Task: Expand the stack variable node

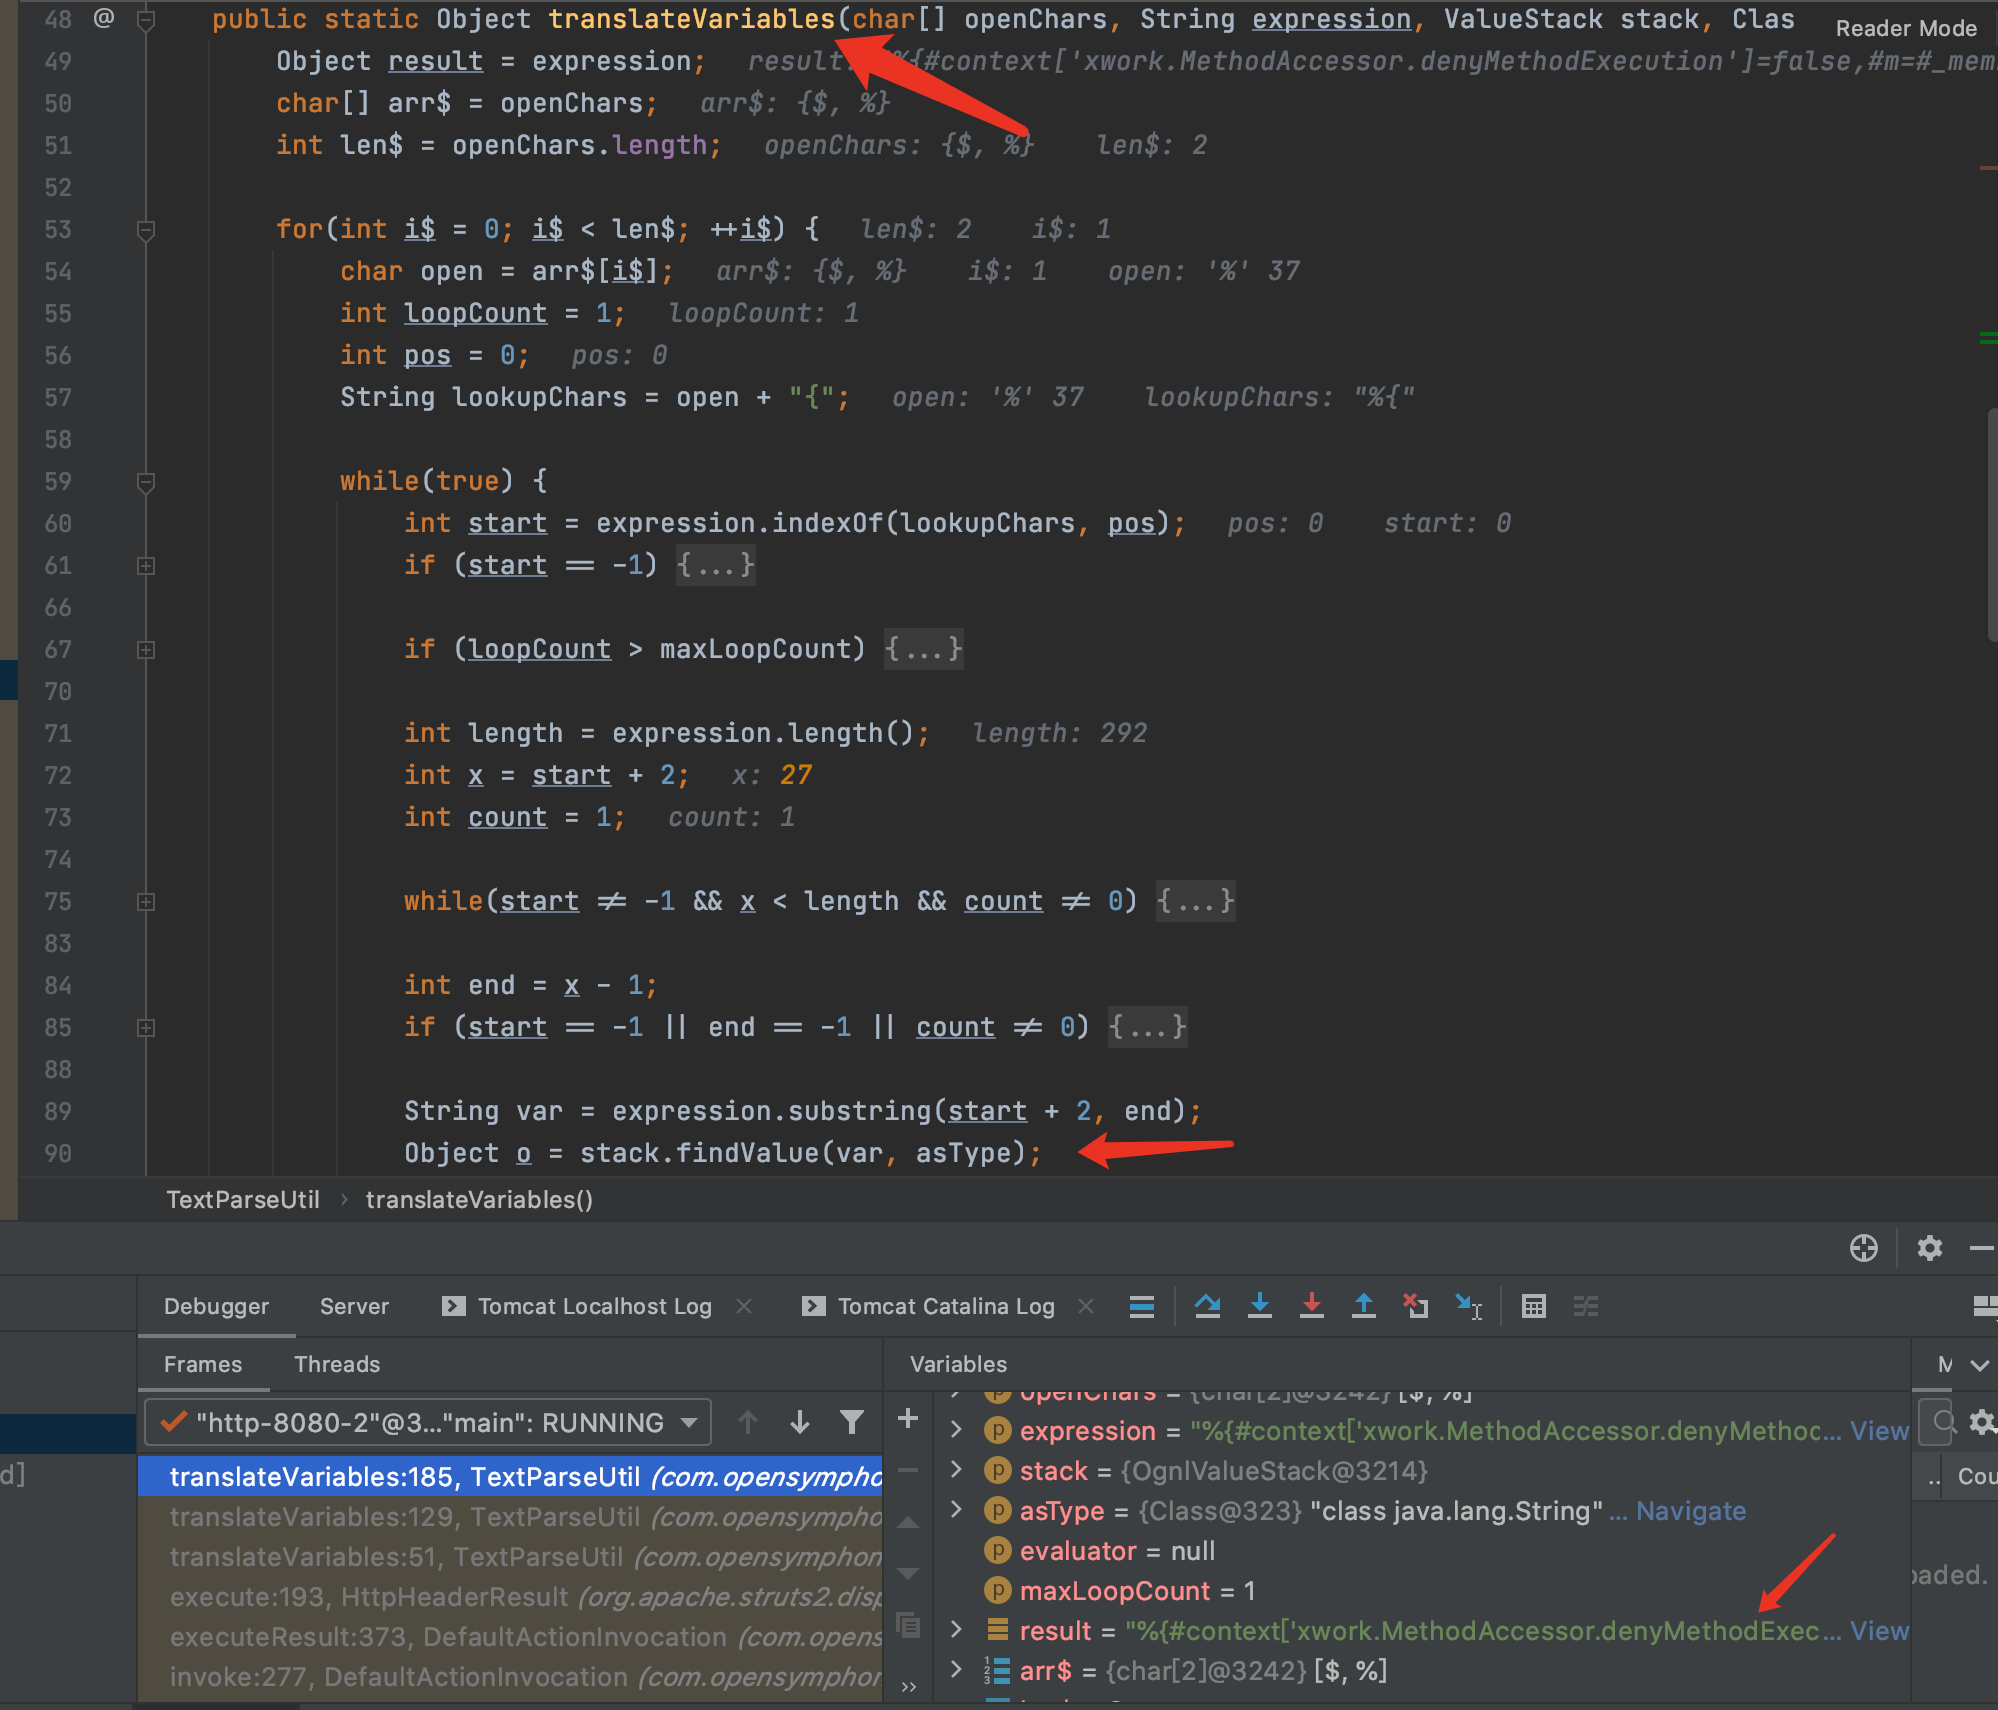Action: click(956, 1470)
